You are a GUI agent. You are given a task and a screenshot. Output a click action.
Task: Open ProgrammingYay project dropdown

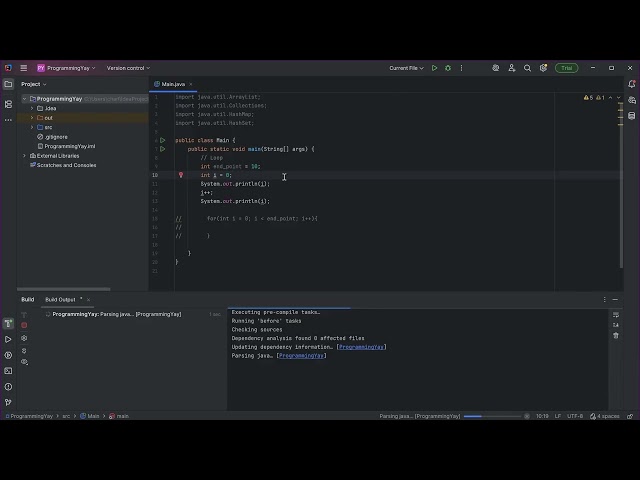click(x=66, y=68)
